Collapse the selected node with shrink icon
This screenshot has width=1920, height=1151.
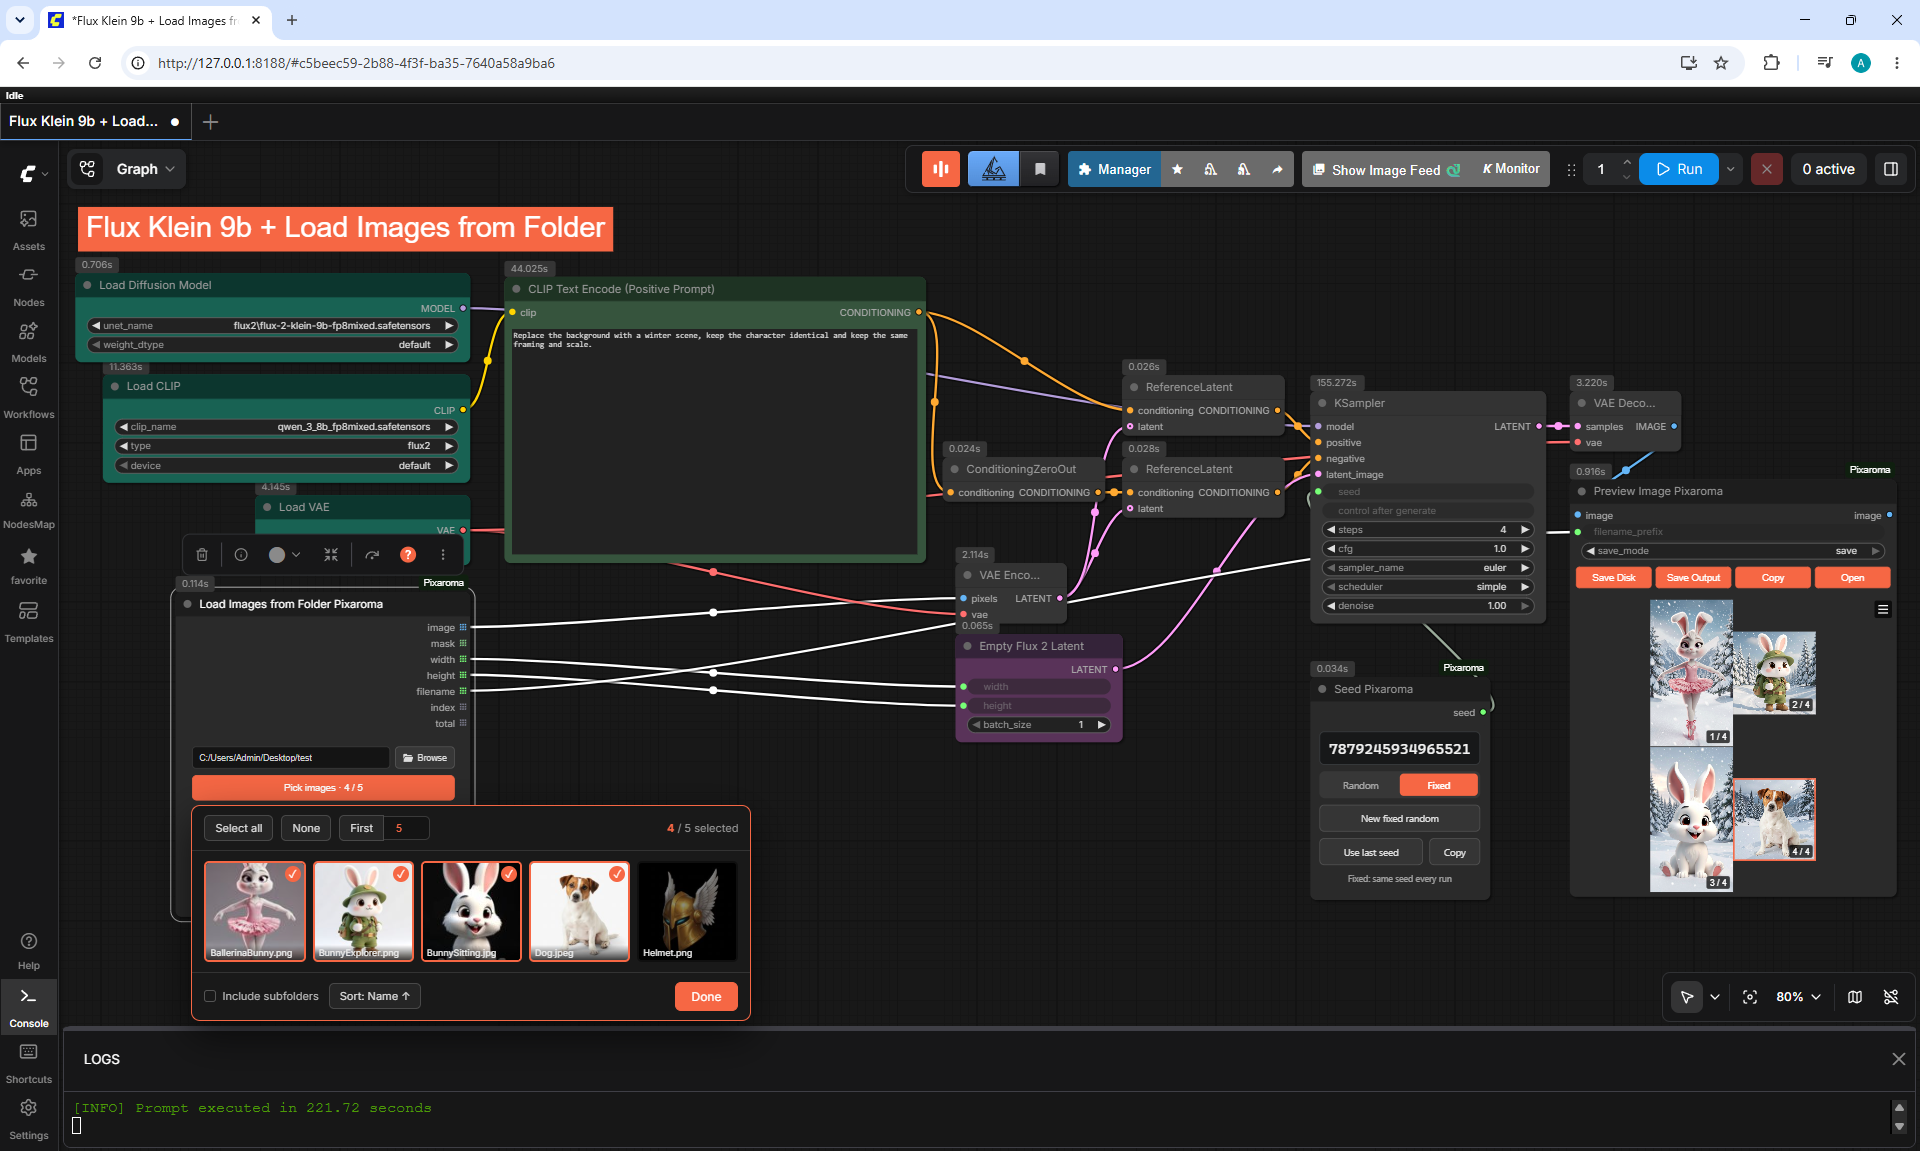(331, 554)
